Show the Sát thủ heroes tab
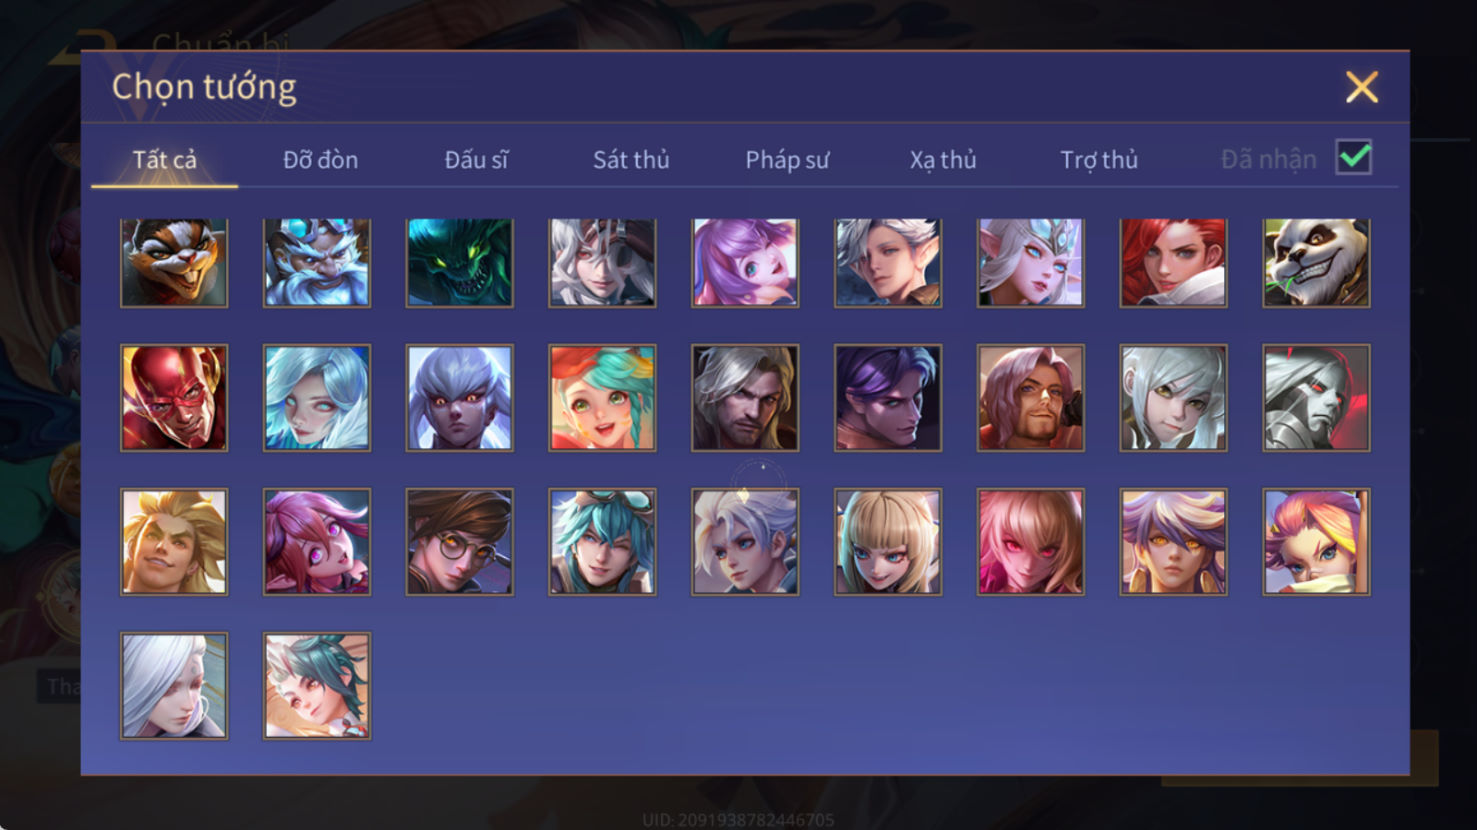Image resolution: width=1477 pixels, height=830 pixels. (631, 160)
